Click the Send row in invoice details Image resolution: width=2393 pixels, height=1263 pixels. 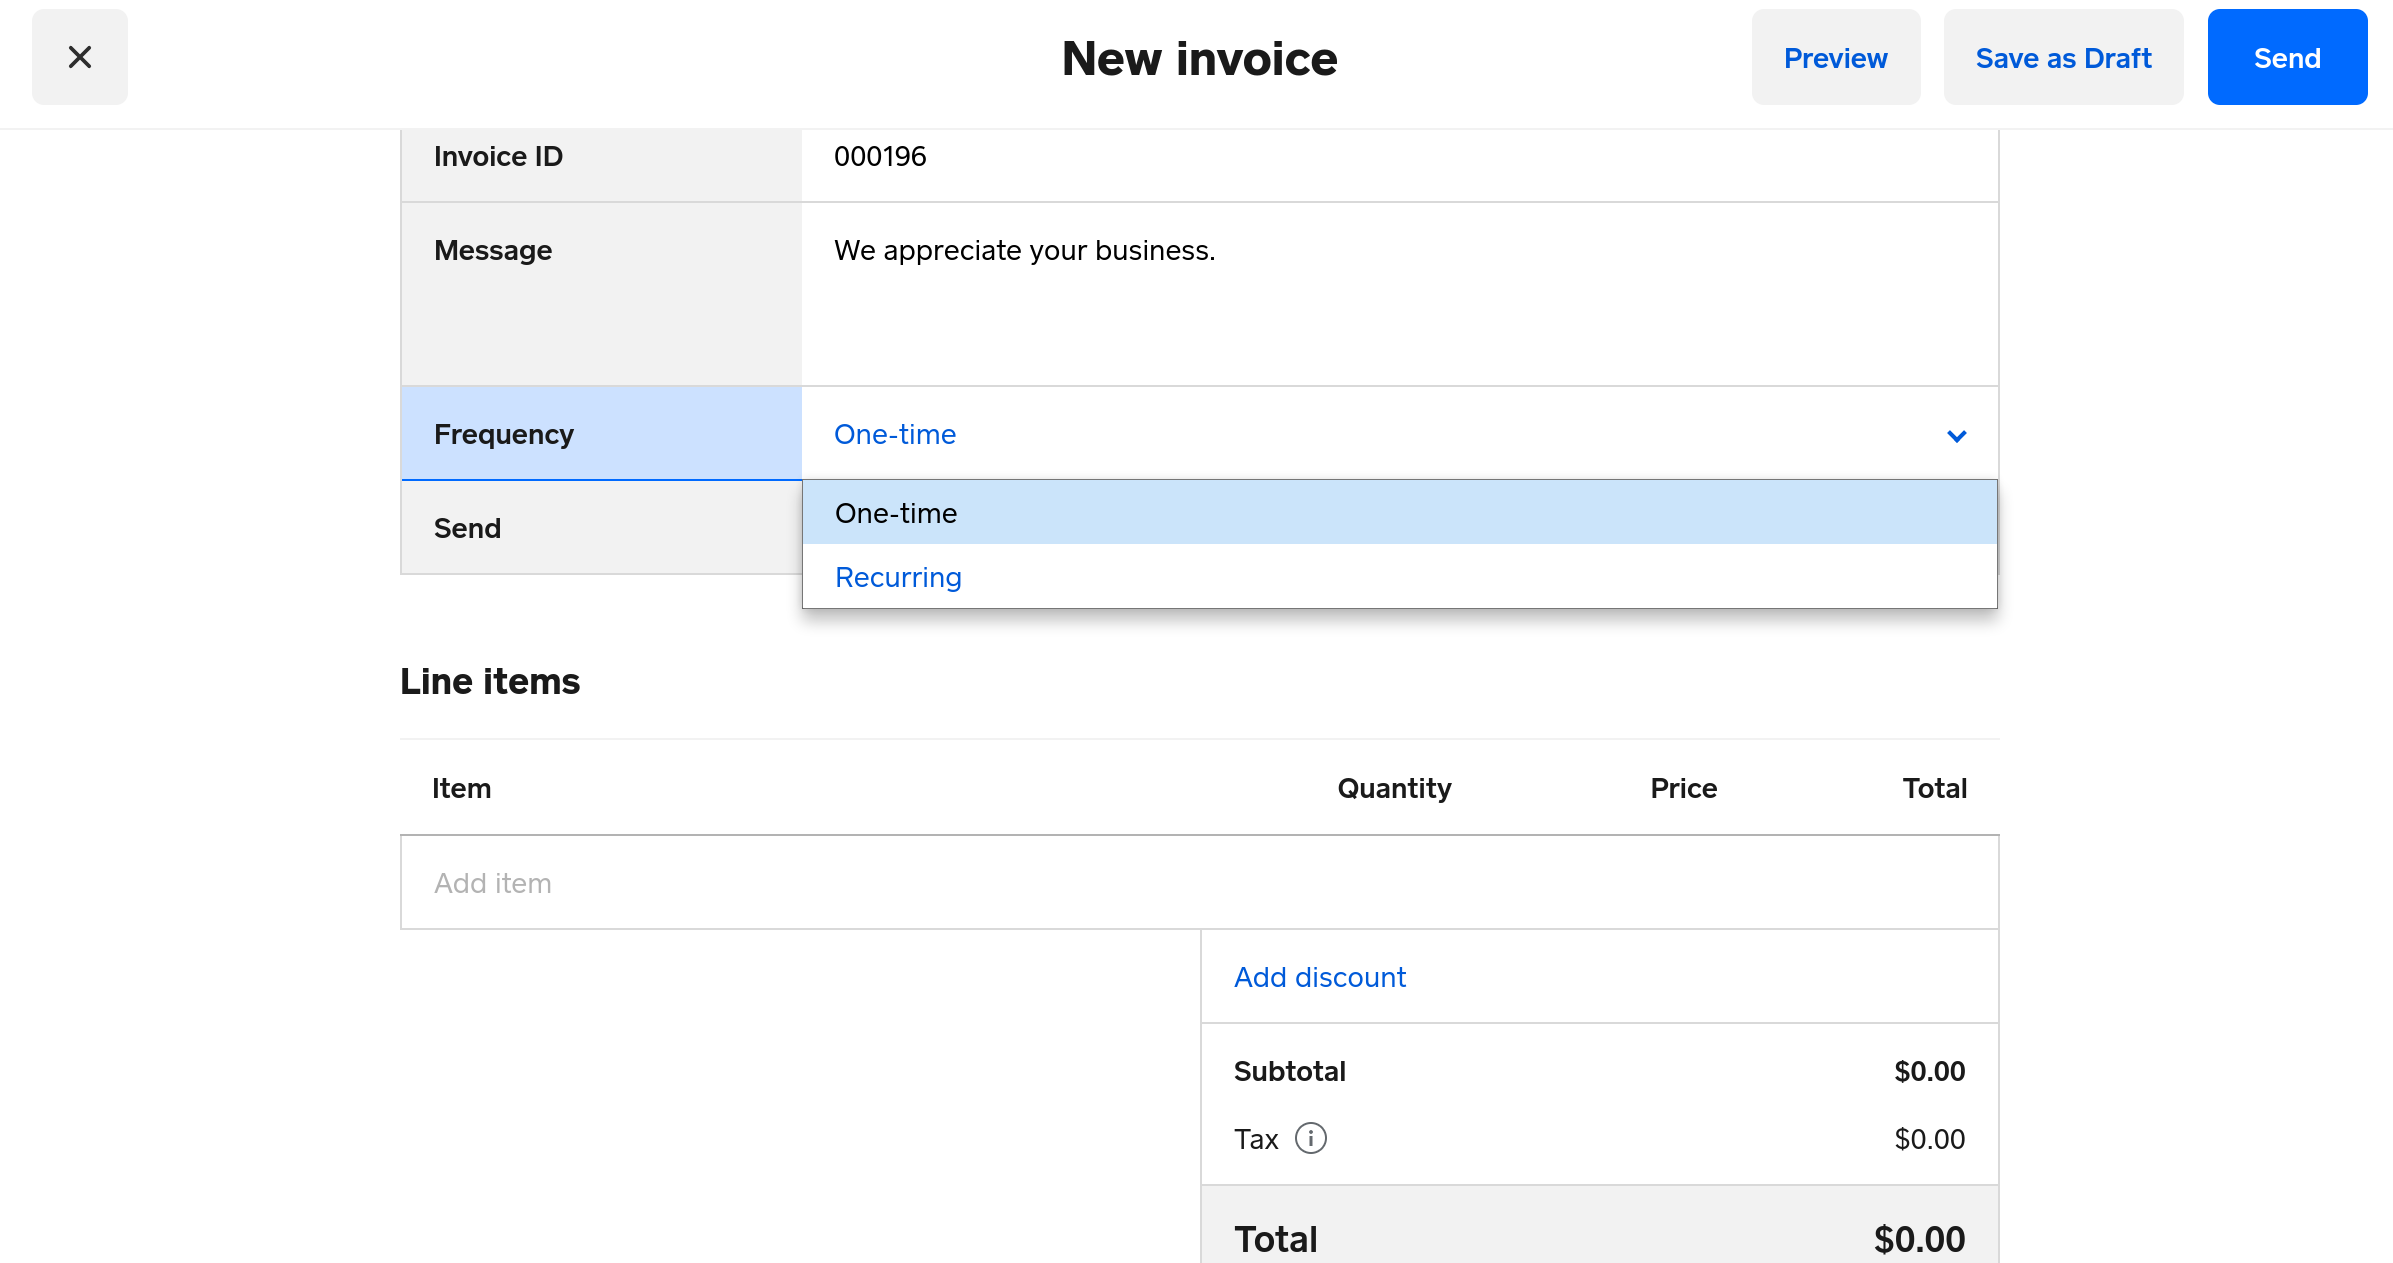(467, 527)
